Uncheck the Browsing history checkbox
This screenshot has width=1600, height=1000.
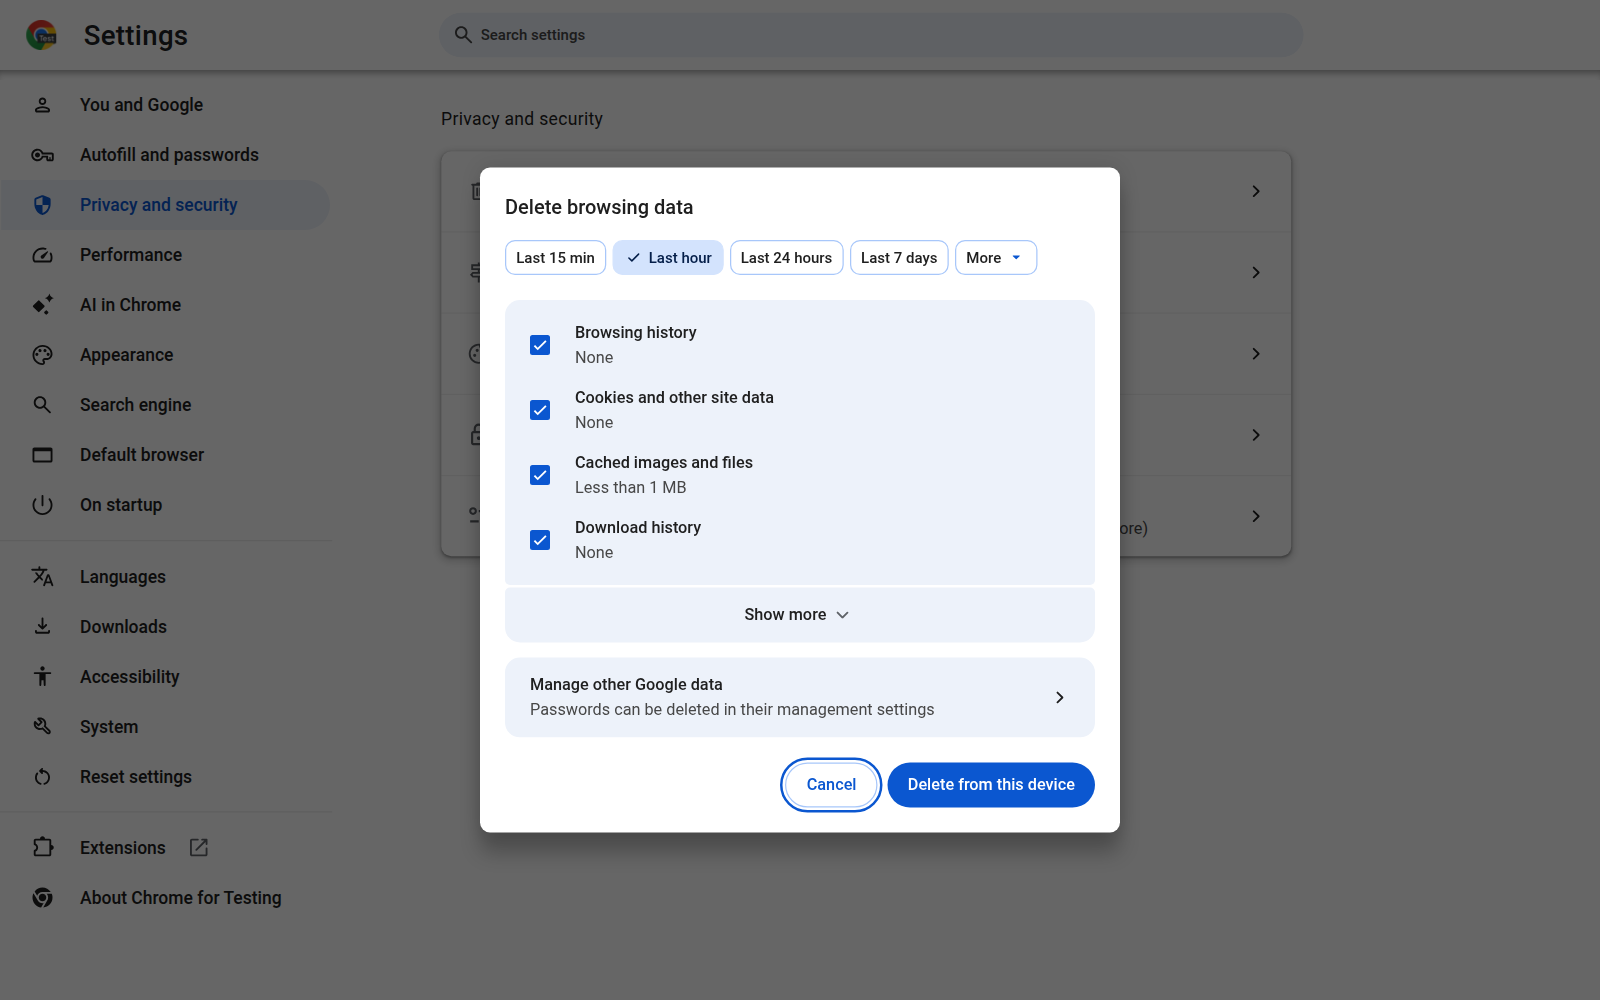point(540,345)
